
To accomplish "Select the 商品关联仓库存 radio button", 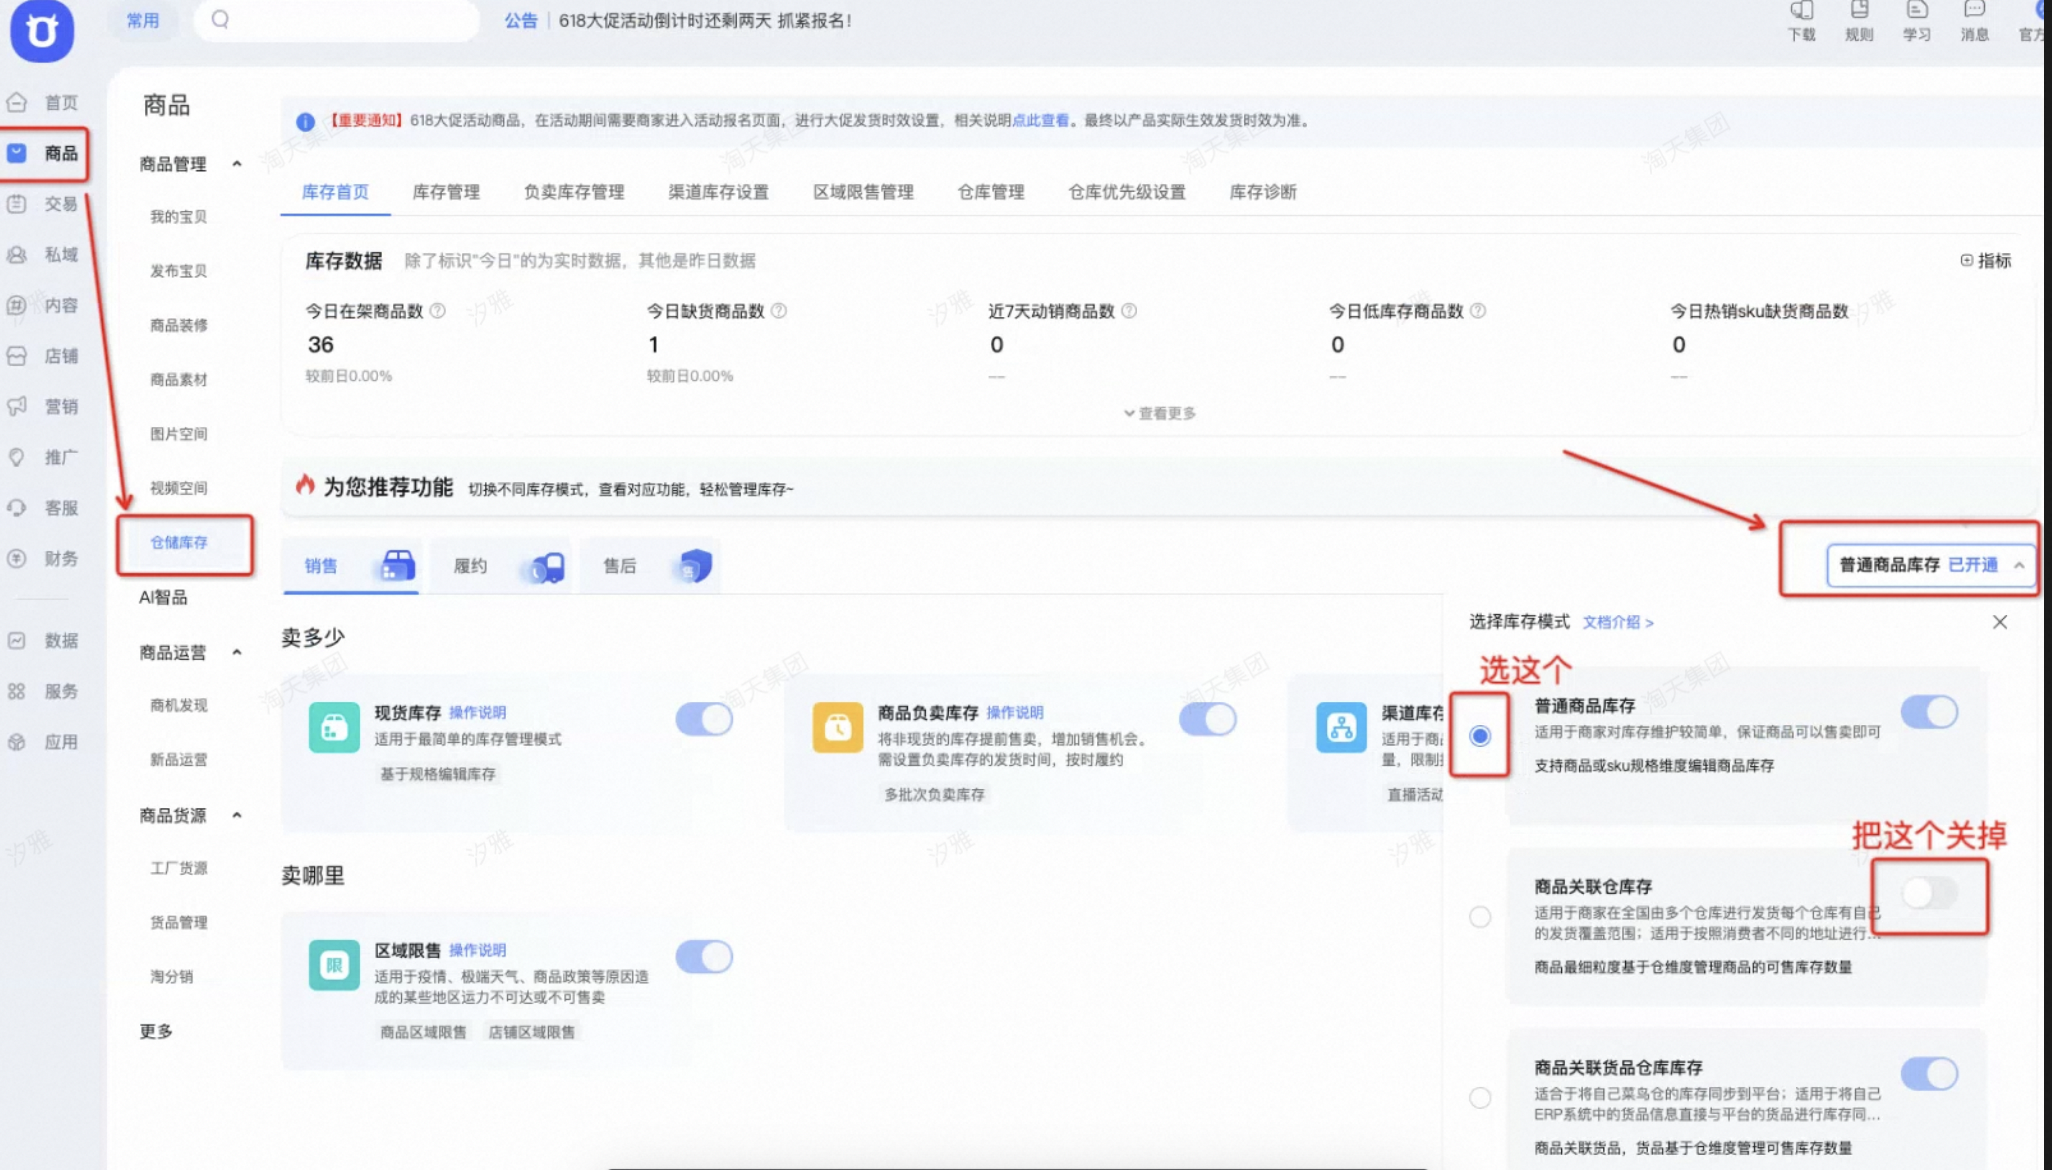I will coord(1480,917).
